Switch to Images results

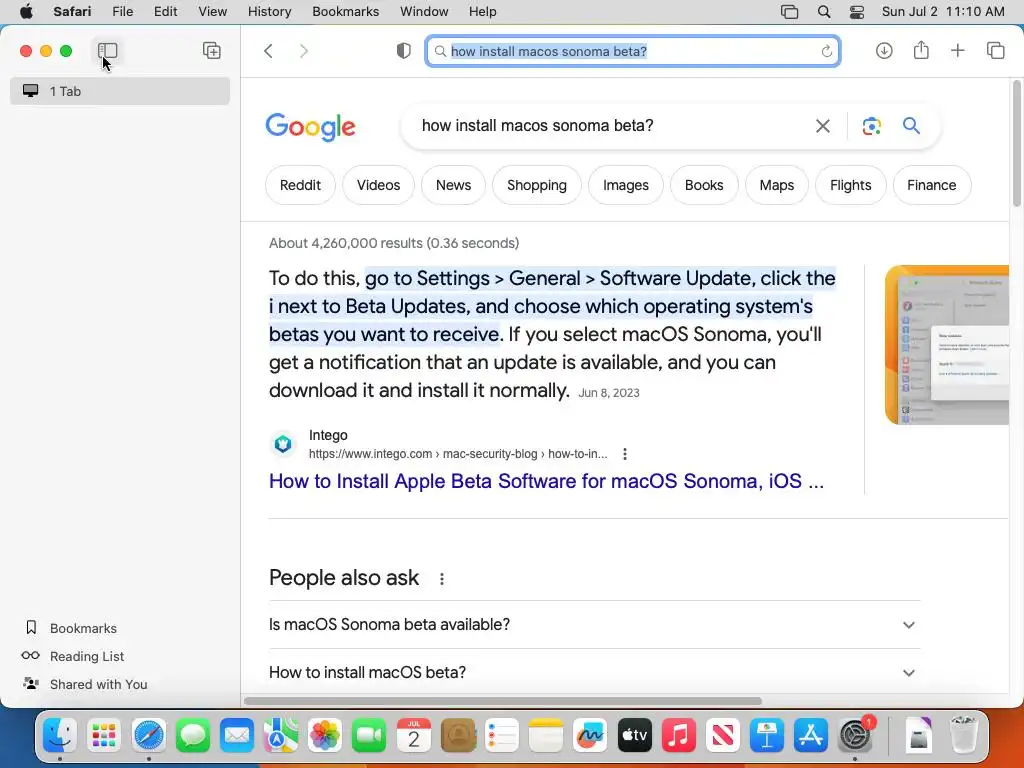click(x=626, y=185)
